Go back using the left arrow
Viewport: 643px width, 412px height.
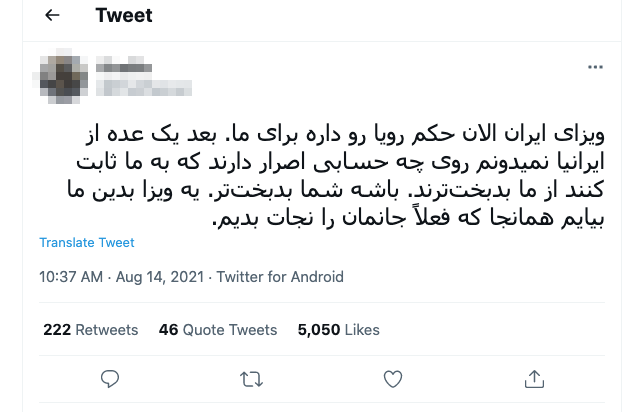[53, 15]
